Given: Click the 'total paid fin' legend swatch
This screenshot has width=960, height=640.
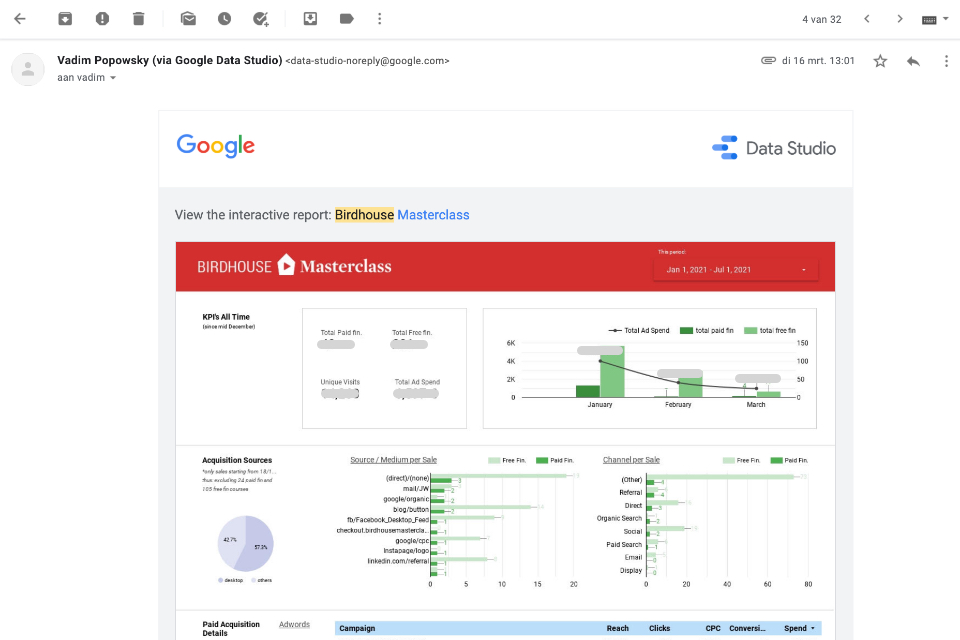Looking at the screenshot, I should pos(686,331).
